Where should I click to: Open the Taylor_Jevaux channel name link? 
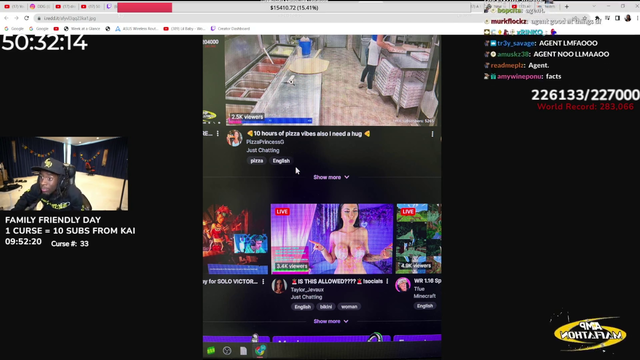pyautogui.click(x=307, y=289)
